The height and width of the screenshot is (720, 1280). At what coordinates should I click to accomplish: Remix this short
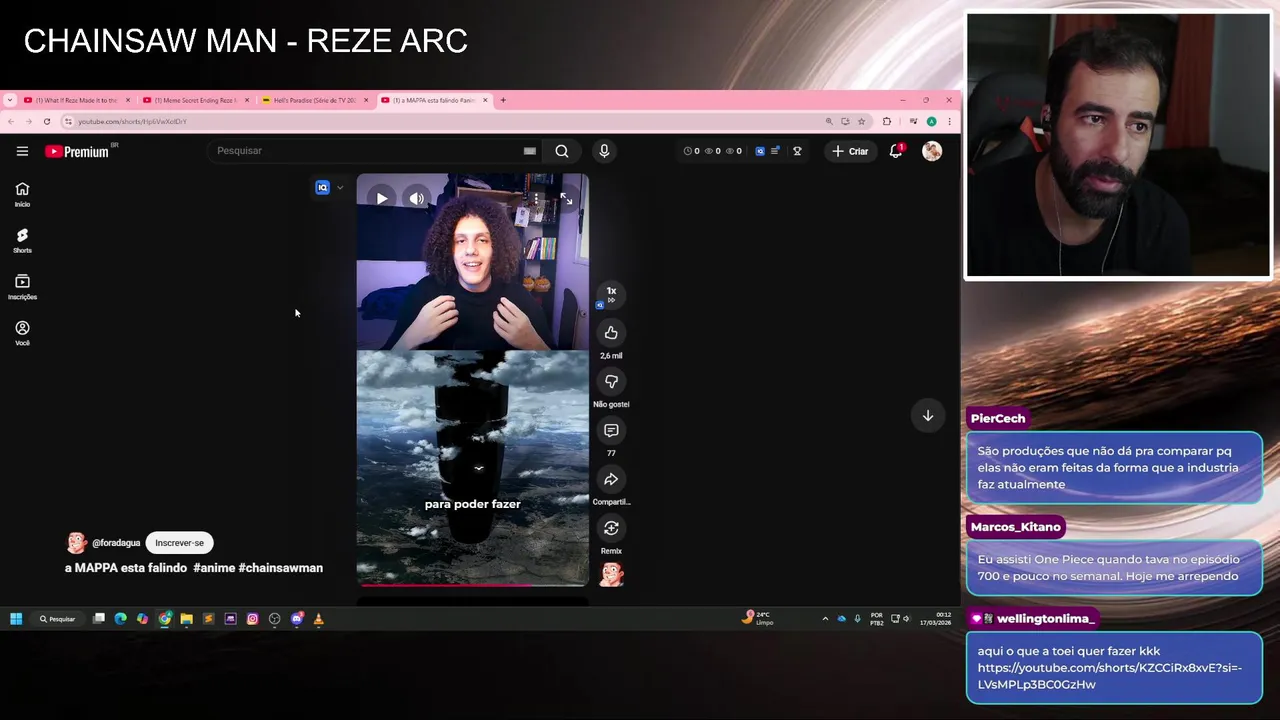click(x=611, y=529)
